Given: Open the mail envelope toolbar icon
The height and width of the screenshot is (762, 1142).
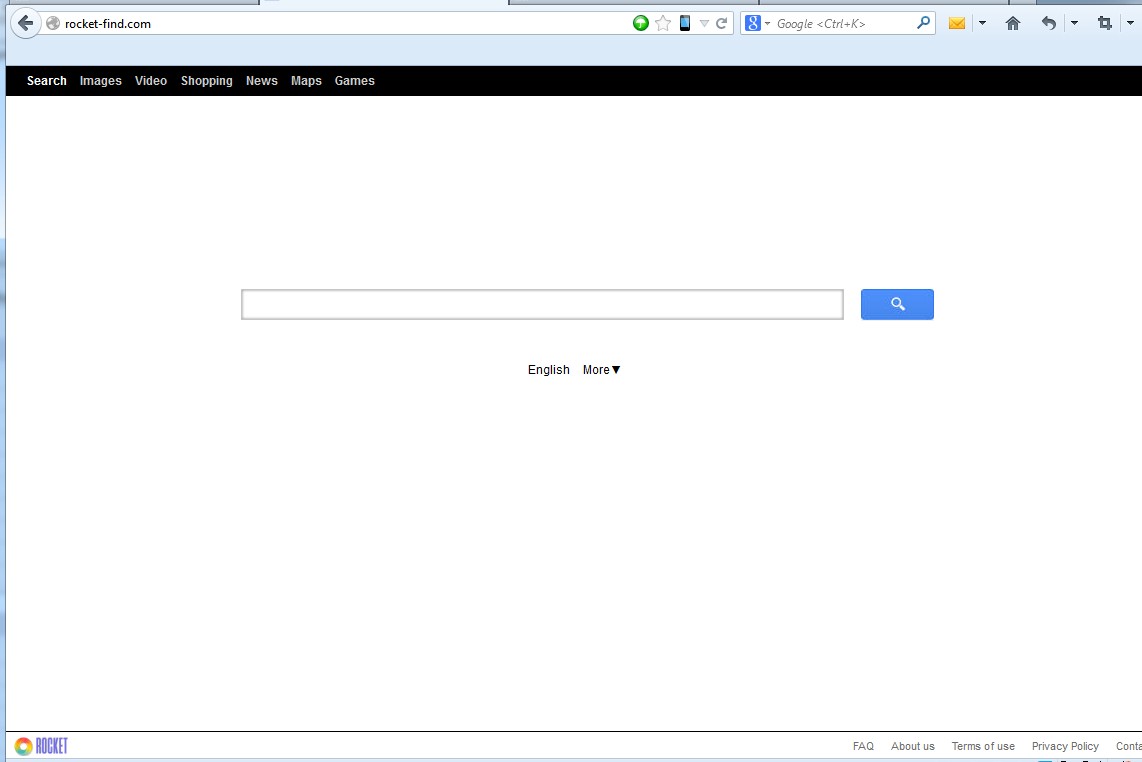Looking at the screenshot, I should [957, 23].
